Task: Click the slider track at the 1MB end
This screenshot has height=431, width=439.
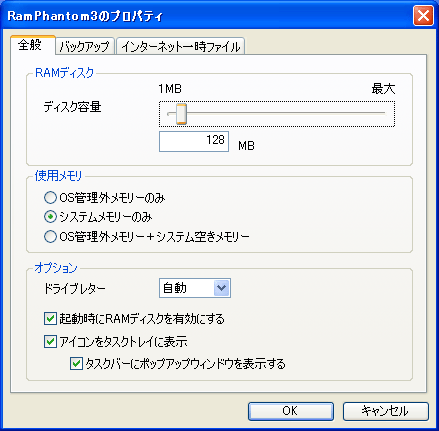Action: pos(169,113)
